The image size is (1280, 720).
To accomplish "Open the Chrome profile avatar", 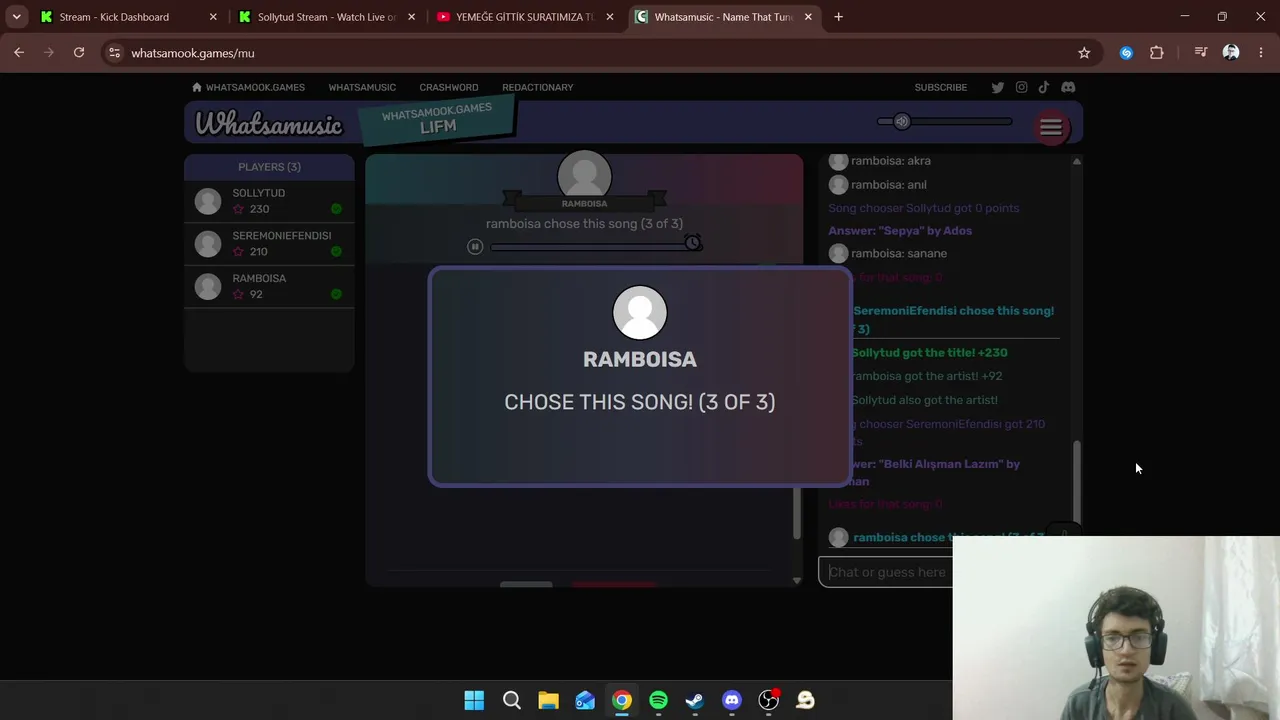I will coord(1231,53).
